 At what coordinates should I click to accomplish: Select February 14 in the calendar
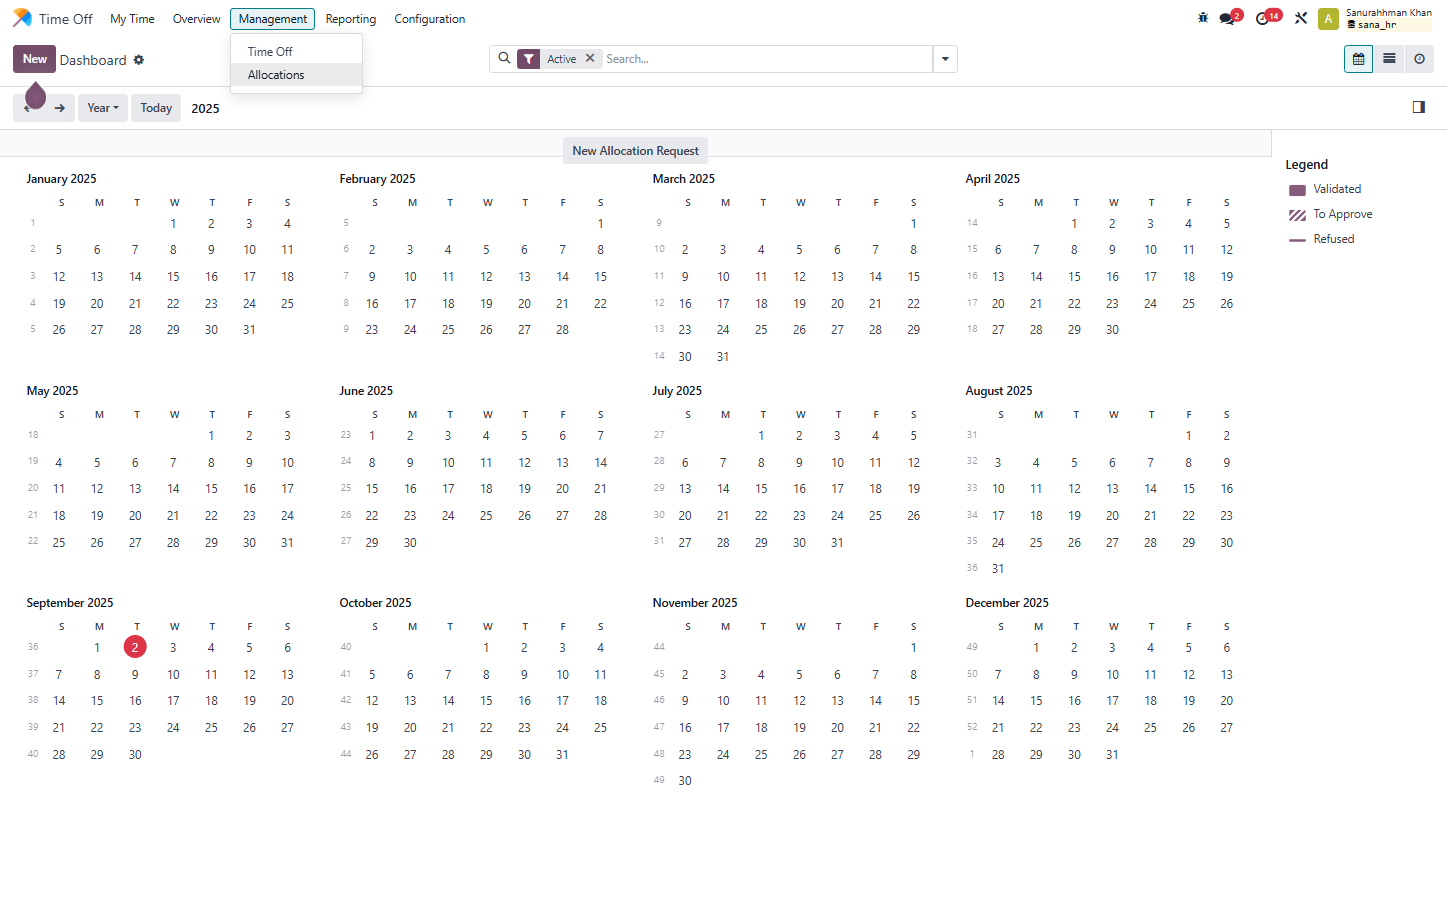coord(562,277)
